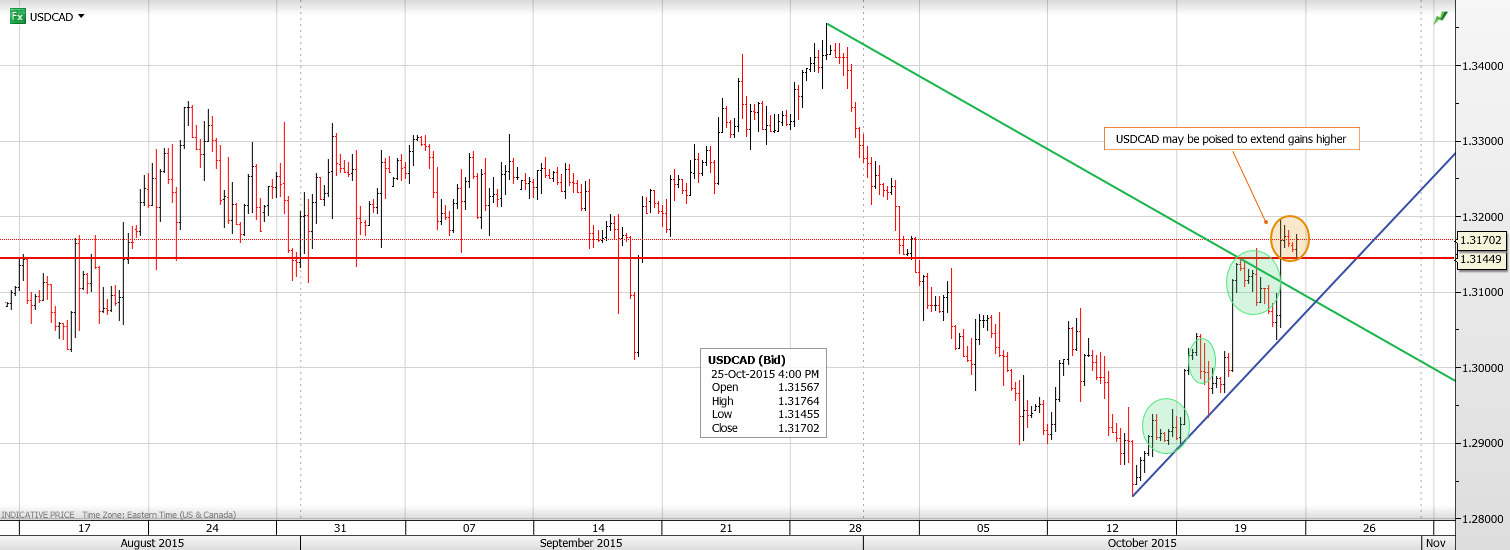Click the 1.31702 current price label
Screen dimensions: 1510x550
tap(1480, 240)
